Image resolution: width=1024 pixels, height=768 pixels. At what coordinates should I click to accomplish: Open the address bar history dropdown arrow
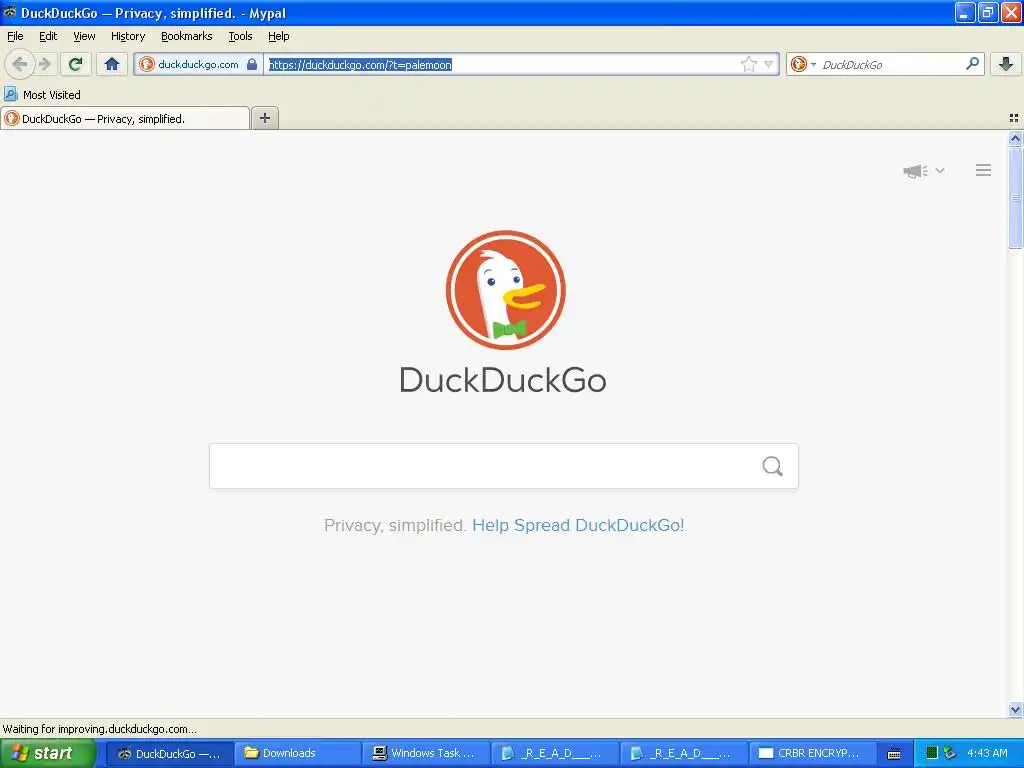point(769,64)
